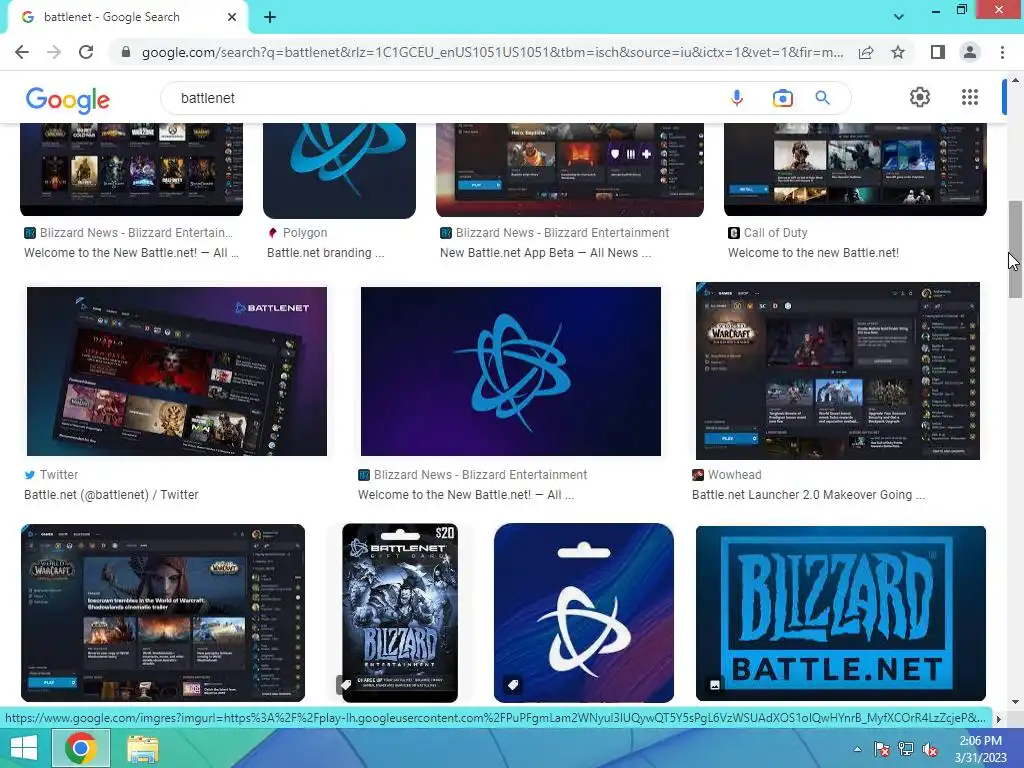Click the magnifier search button

click(x=822, y=98)
